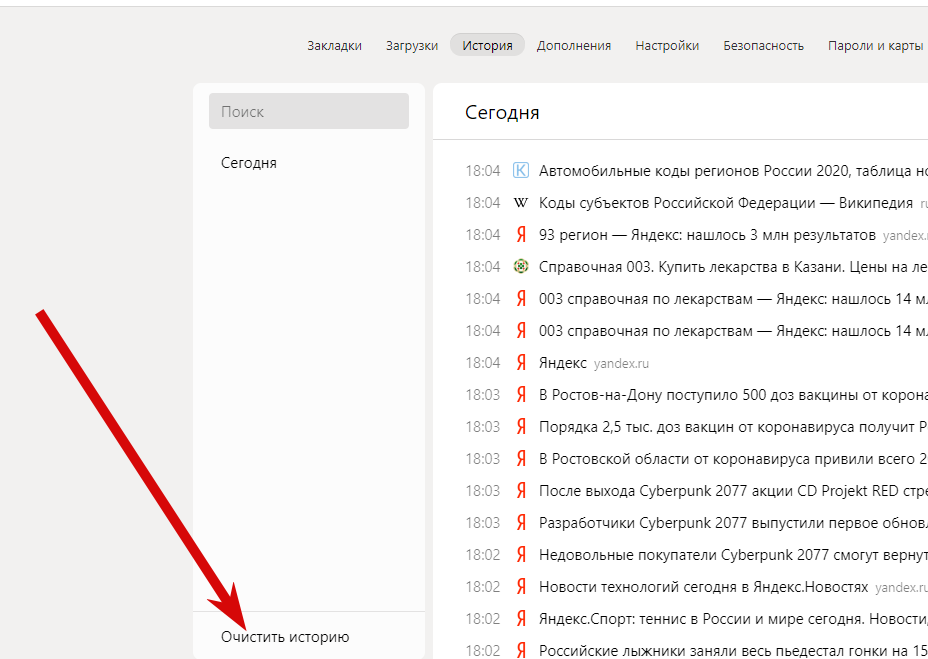Select Сегодня in the left sidebar
928x659 pixels.
click(x=249, y=163)
